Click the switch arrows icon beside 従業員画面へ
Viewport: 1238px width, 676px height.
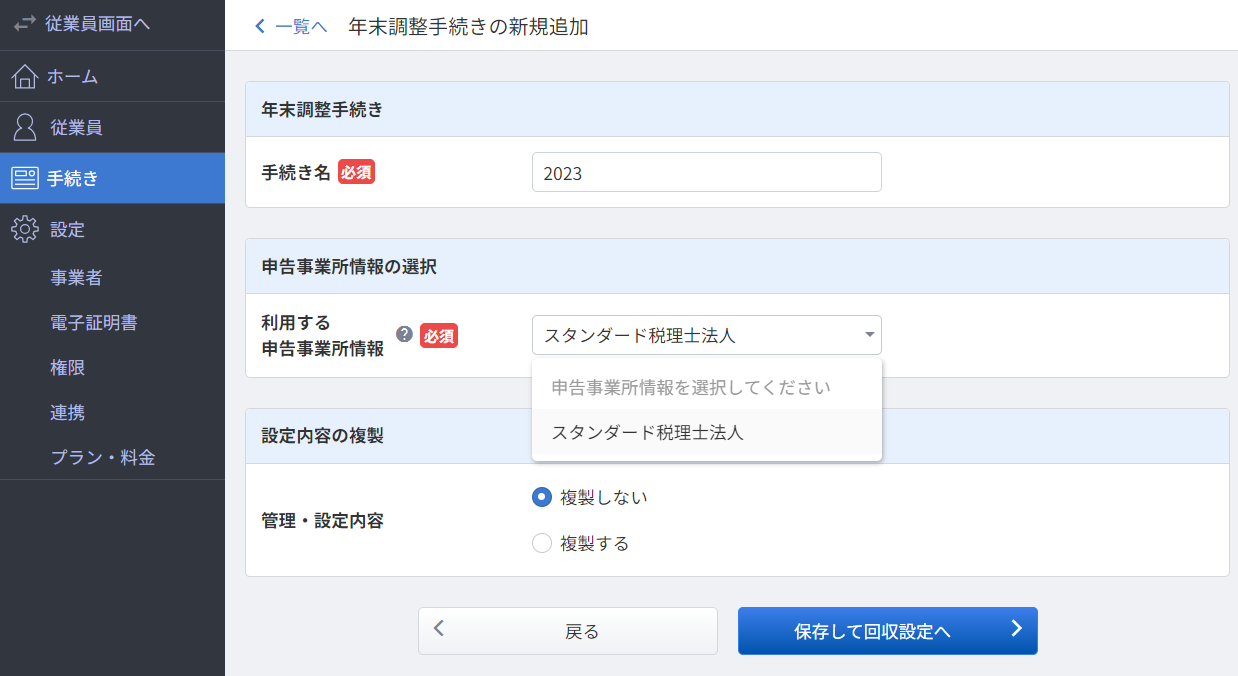pyautogui.click(x=24, y=25)
